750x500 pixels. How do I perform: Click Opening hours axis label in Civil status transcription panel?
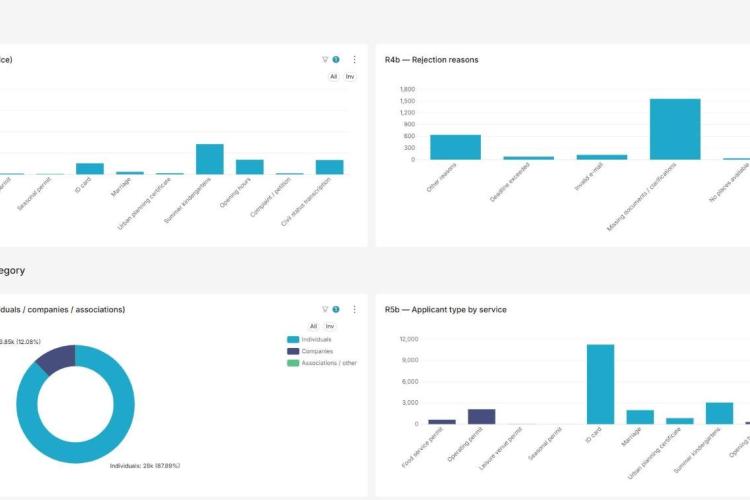coord(235,193)
